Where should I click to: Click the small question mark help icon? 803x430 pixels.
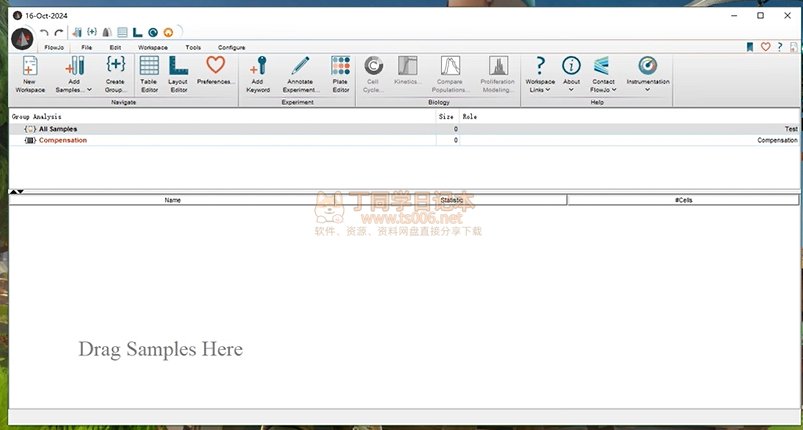pyautogui.click(x=779, y=47)
